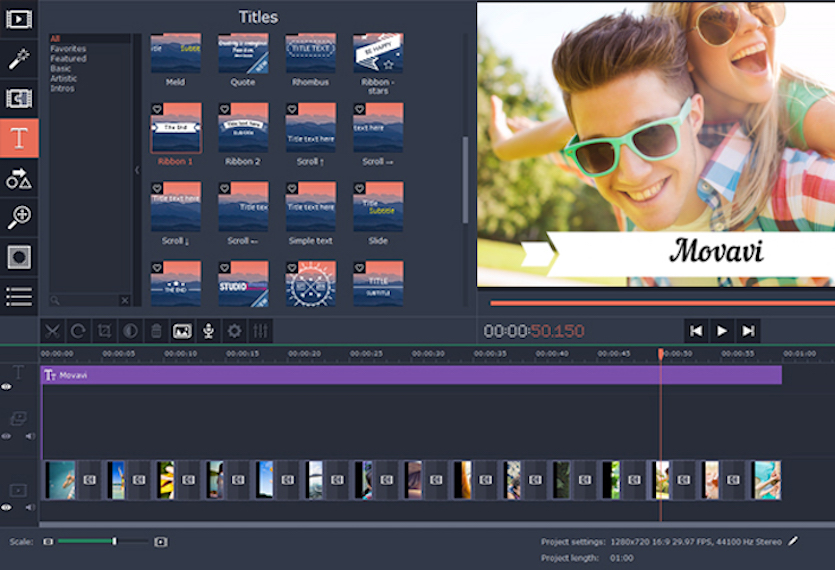The height and width of the screenshot is (570, 835).
Task: Favorite the Ribbon 2 title heart
Action: (225, 109)
